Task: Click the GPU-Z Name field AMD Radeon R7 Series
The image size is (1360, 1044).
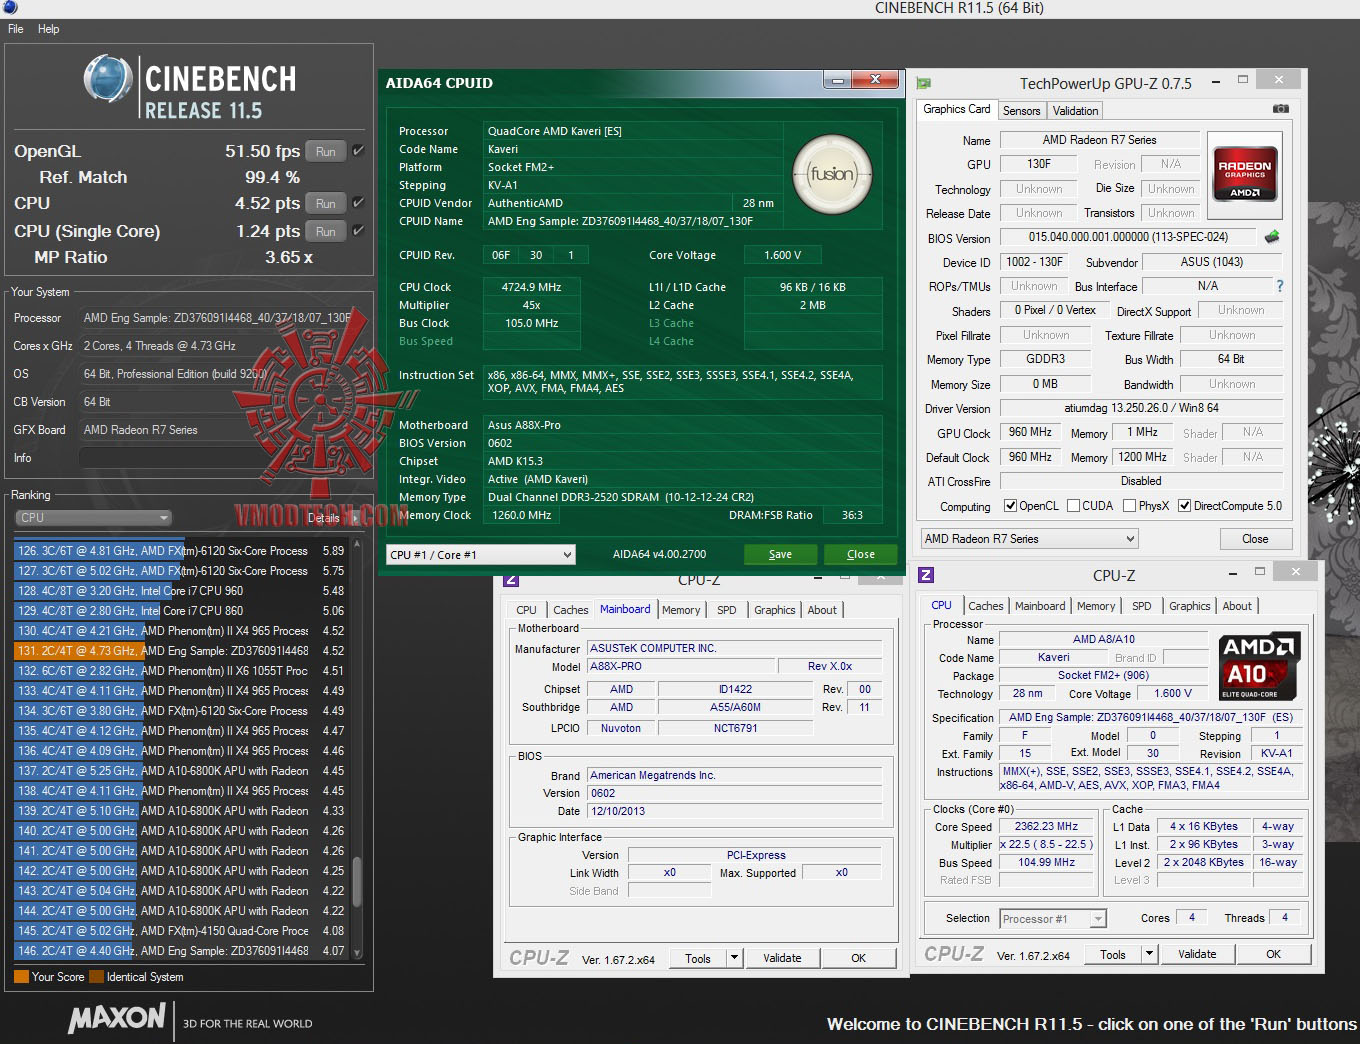Action: coord(1099,140)
